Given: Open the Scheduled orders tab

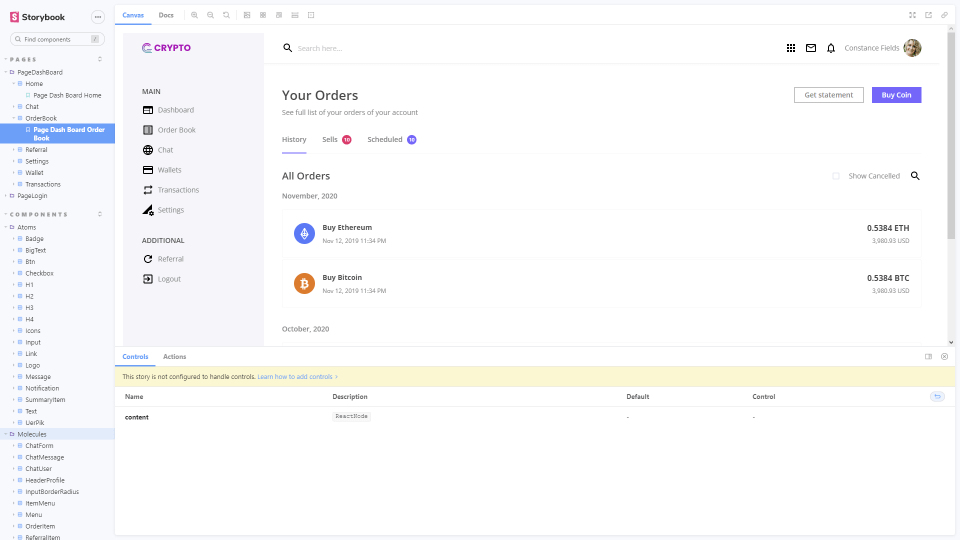Looking at the screenshot, I should point(391,140).
